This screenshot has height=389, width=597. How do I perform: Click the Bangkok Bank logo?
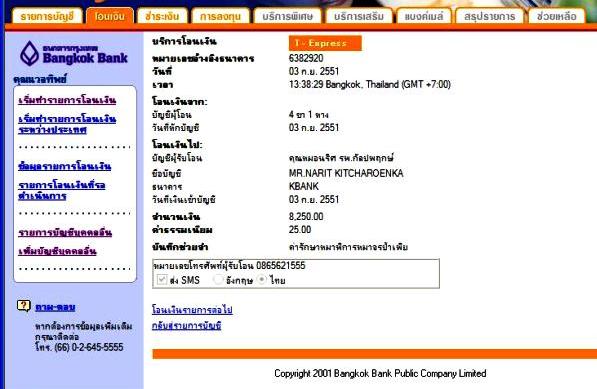coord(74,54)
